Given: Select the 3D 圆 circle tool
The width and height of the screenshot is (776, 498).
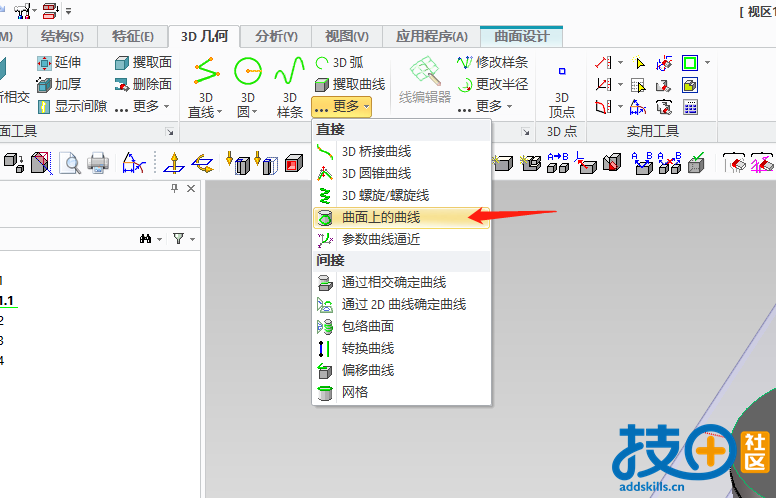Looking at the screenshot, I should pos(247,72).
